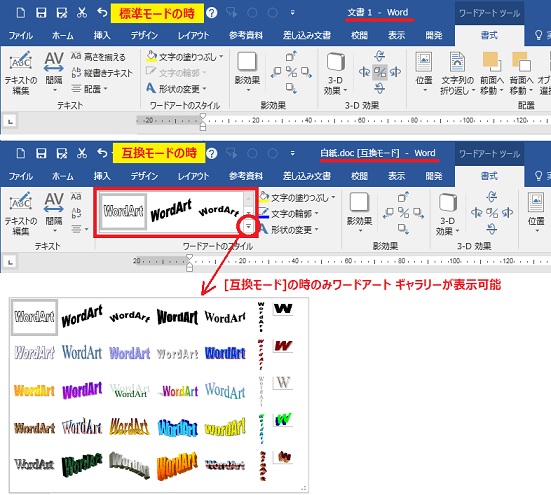Image resolution: width=551 pixels, height=495 pixels.
Task: Click tab selector button left of lower ruler
Action: [10, 262]
